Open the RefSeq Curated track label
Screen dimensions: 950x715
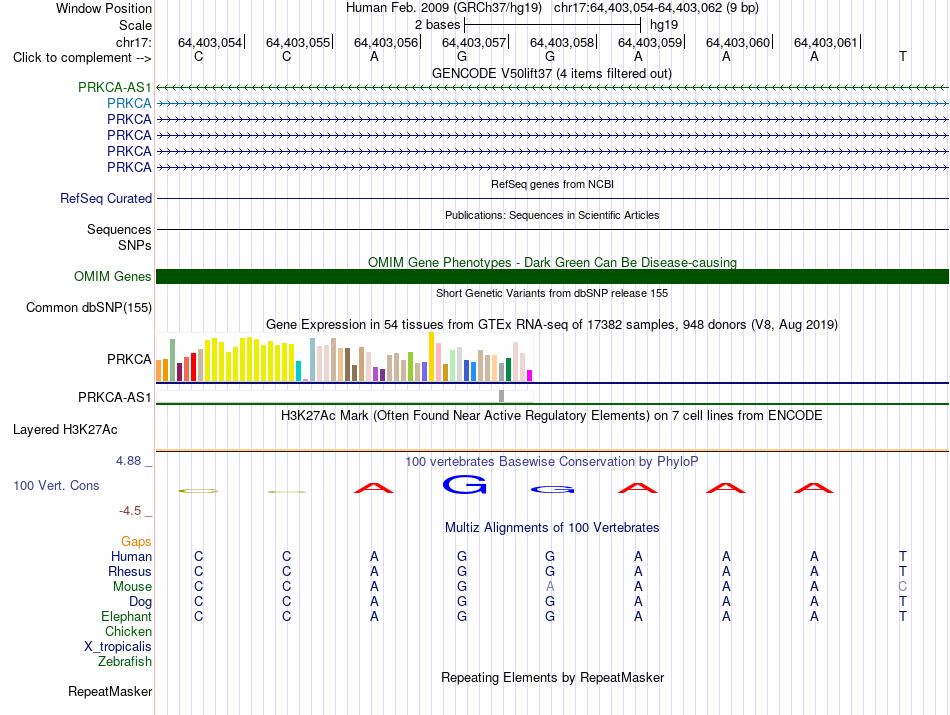pyautogui.click(x=106, y=198)
